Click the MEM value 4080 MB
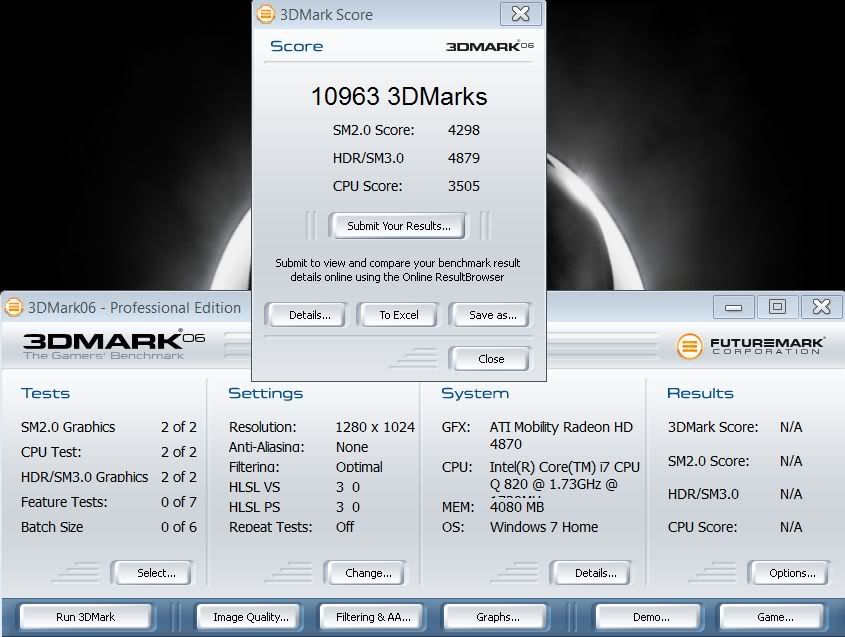The width and height of the screenshot is (845, 637). pyautogui.click(x=517, y=507)
